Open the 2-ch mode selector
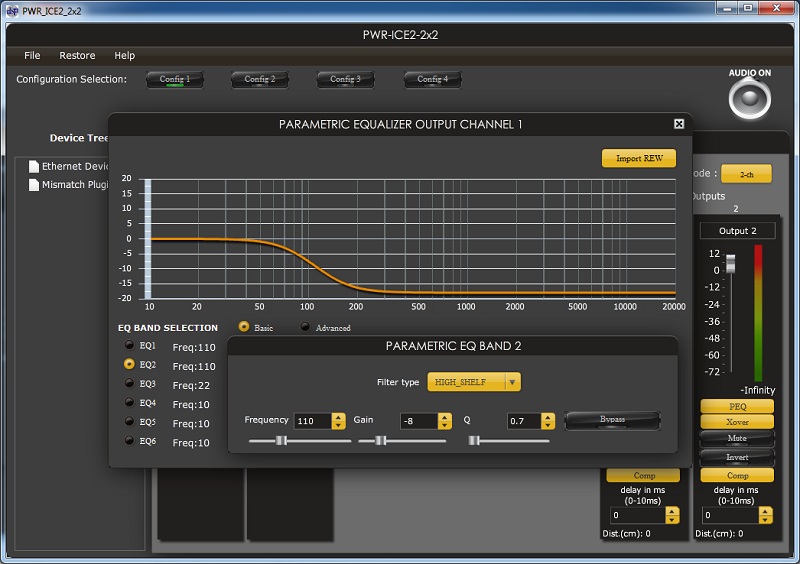 [x=746, y=174]
